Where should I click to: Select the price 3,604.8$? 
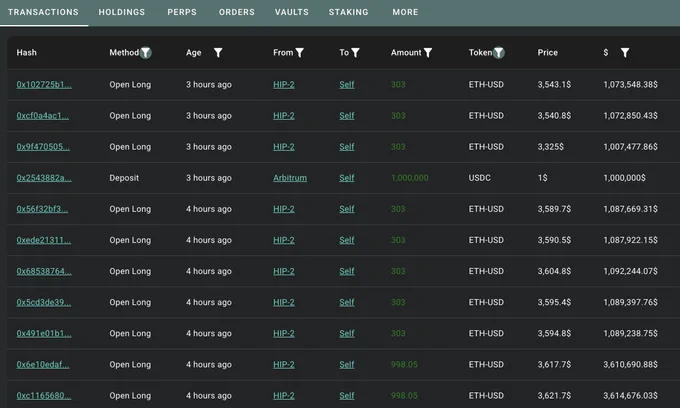554,271
